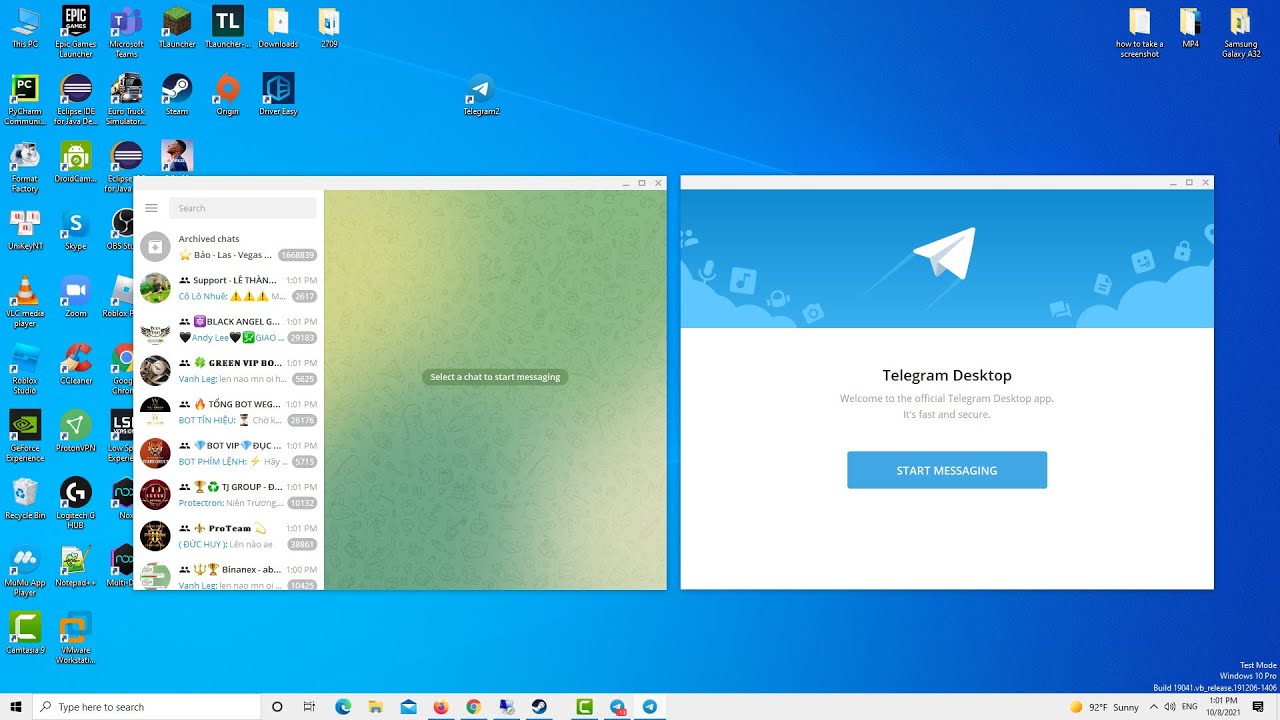Viewport: 1280px width, 720px height.
Task: Open the volume control in system tray
Action: 1171,707
